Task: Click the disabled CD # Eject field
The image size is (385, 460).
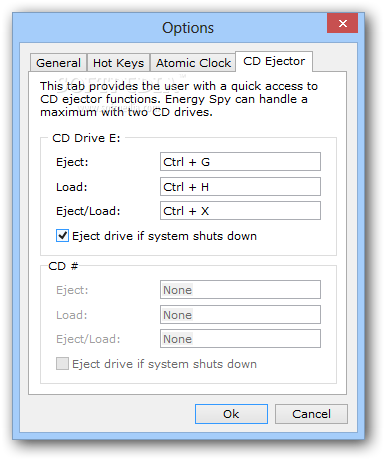Action: click(x=240, y=290)
